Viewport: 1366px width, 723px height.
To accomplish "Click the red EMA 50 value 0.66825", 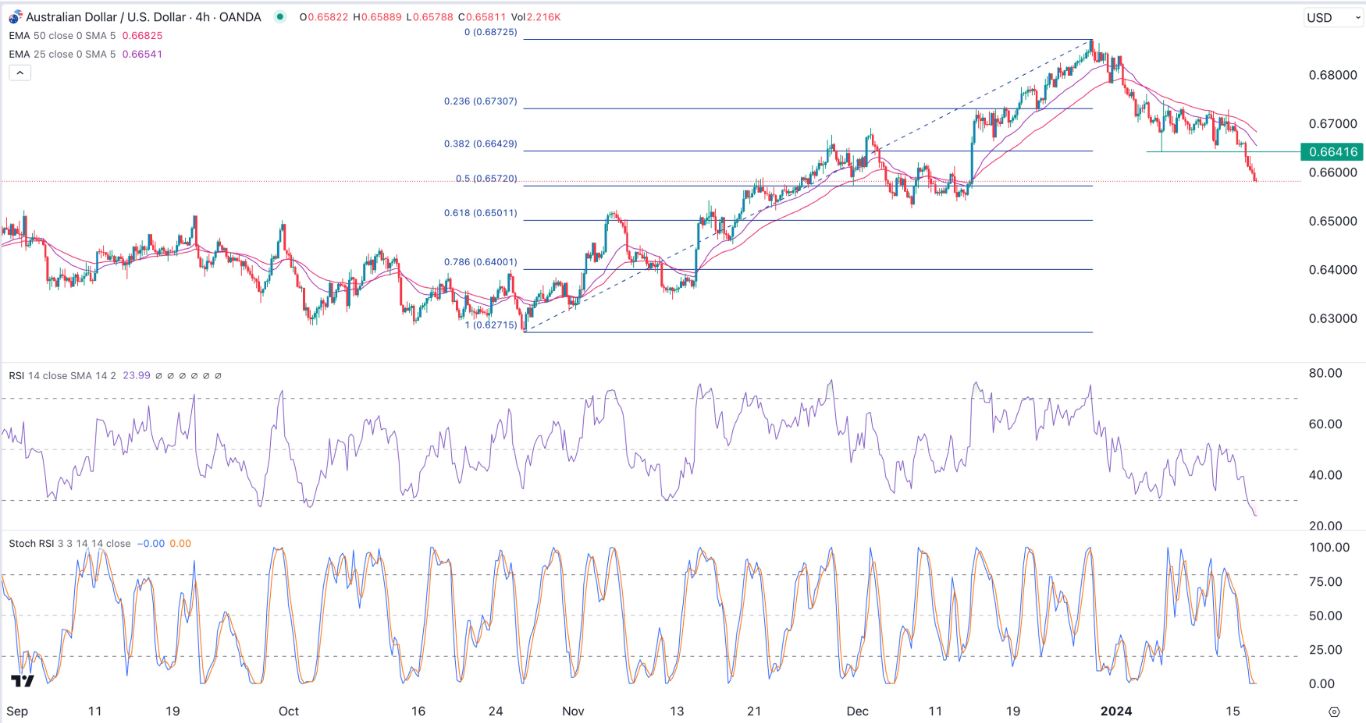I will tap(142, 33).
